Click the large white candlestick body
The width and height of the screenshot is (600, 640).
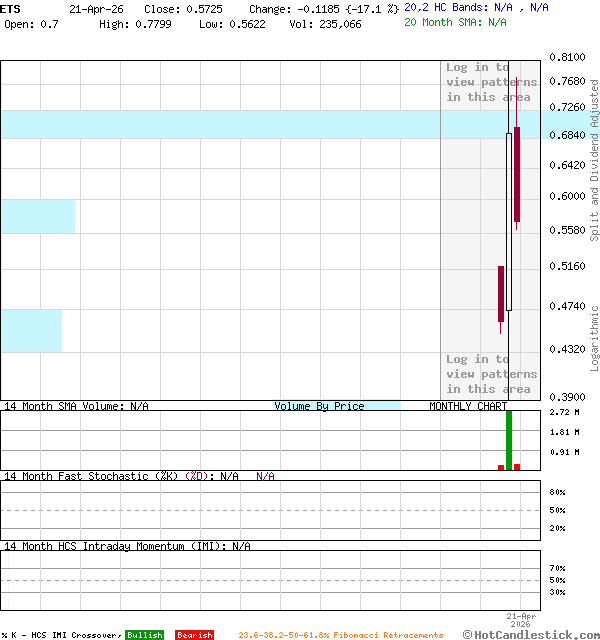pos(509,221)
